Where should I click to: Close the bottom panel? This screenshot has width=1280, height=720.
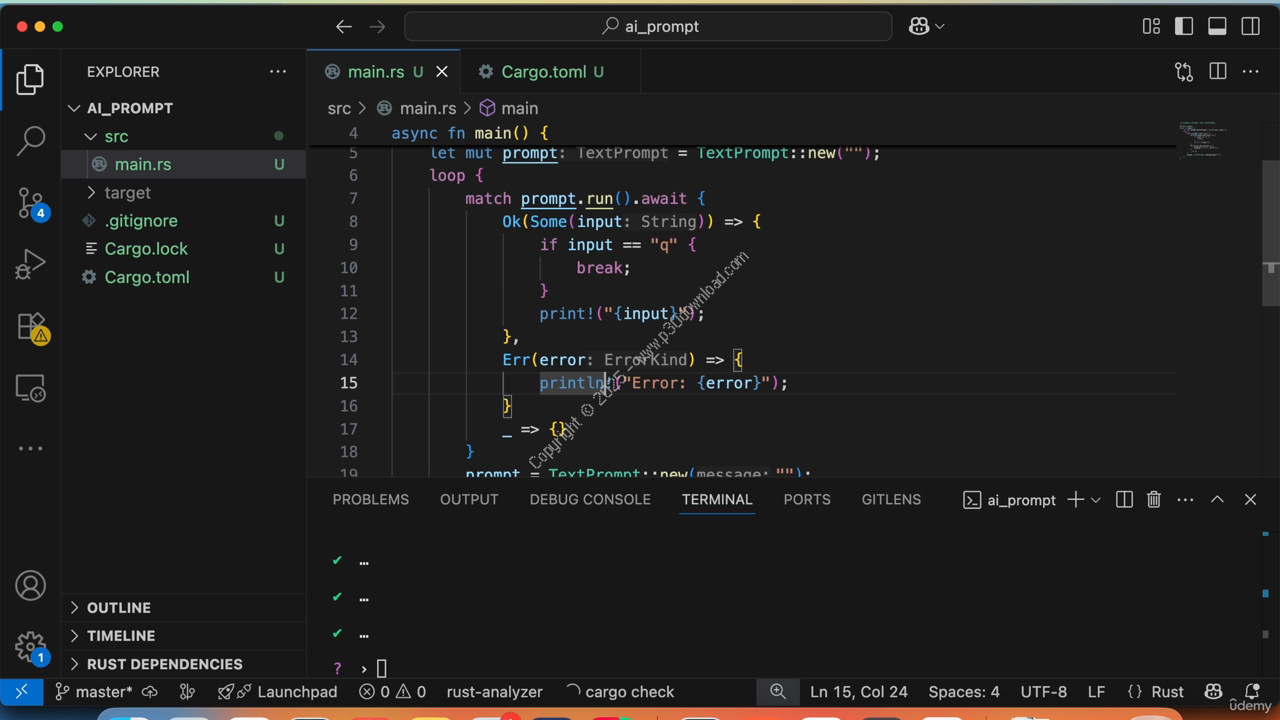(1250, 499)
